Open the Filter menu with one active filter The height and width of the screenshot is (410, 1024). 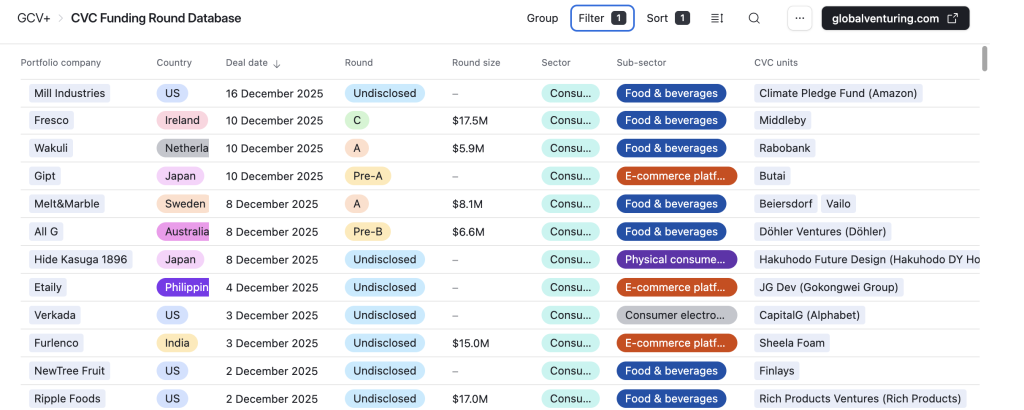602,18
